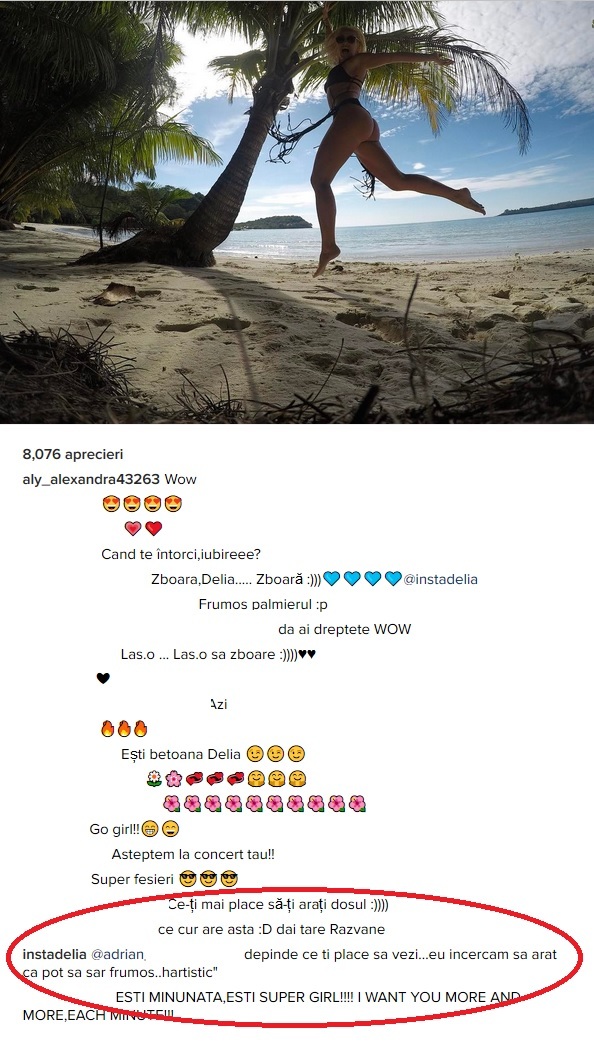Click the first blue heart emoji

tap(332, 579)
